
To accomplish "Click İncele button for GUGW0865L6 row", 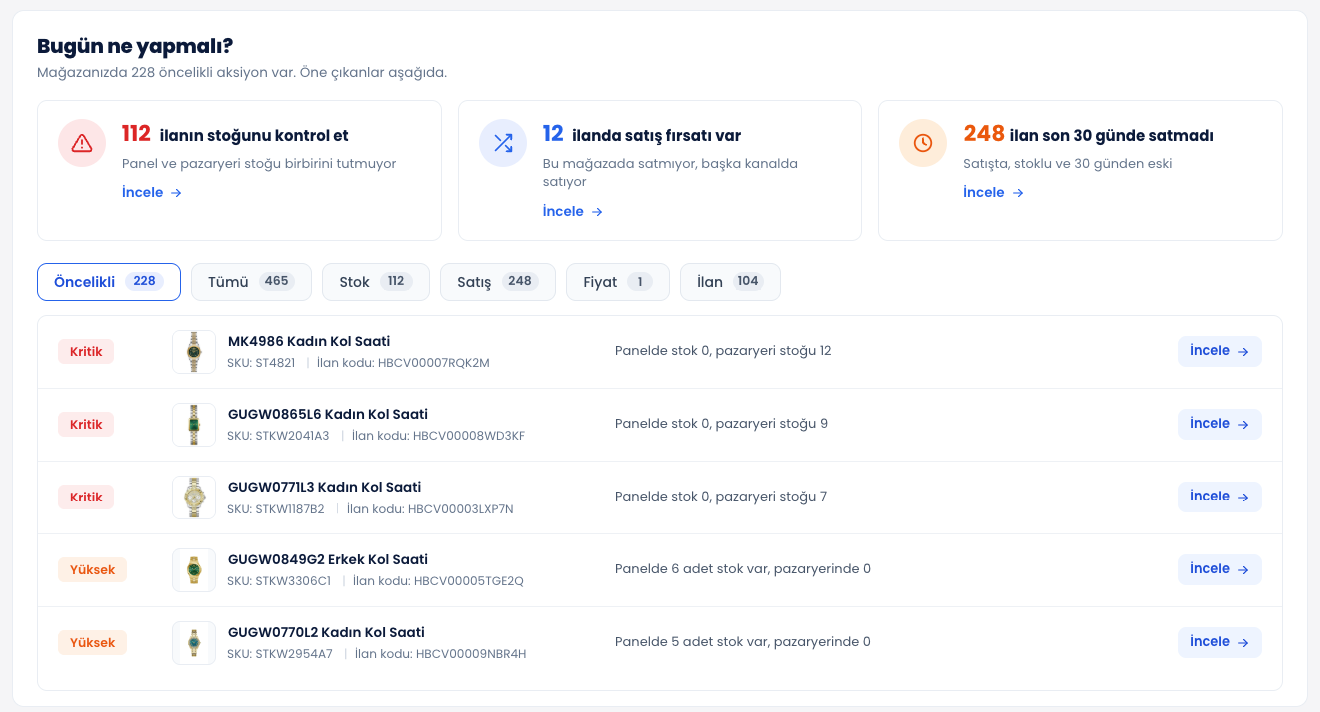I will pos(1220,424).
